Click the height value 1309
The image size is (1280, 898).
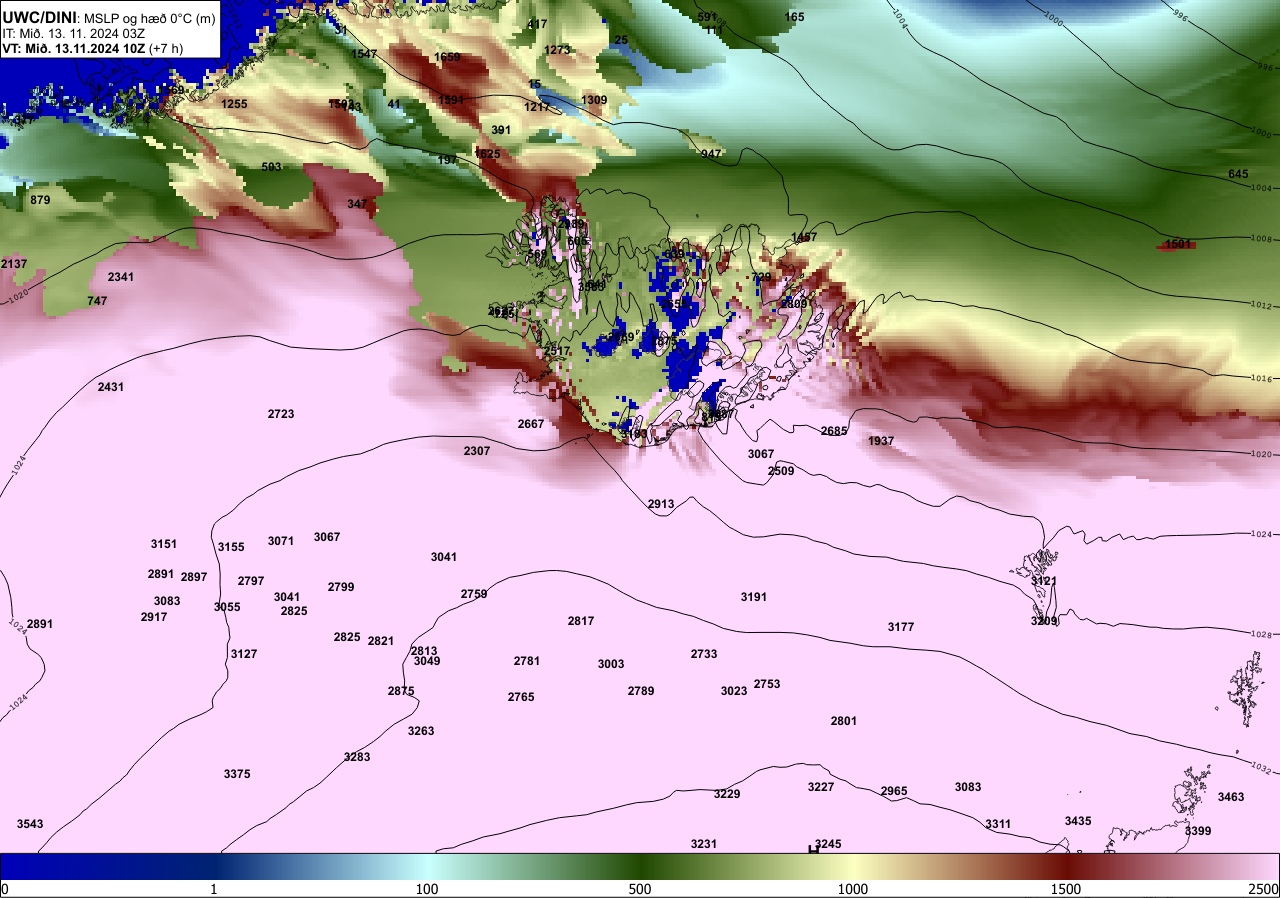[594, 100]
